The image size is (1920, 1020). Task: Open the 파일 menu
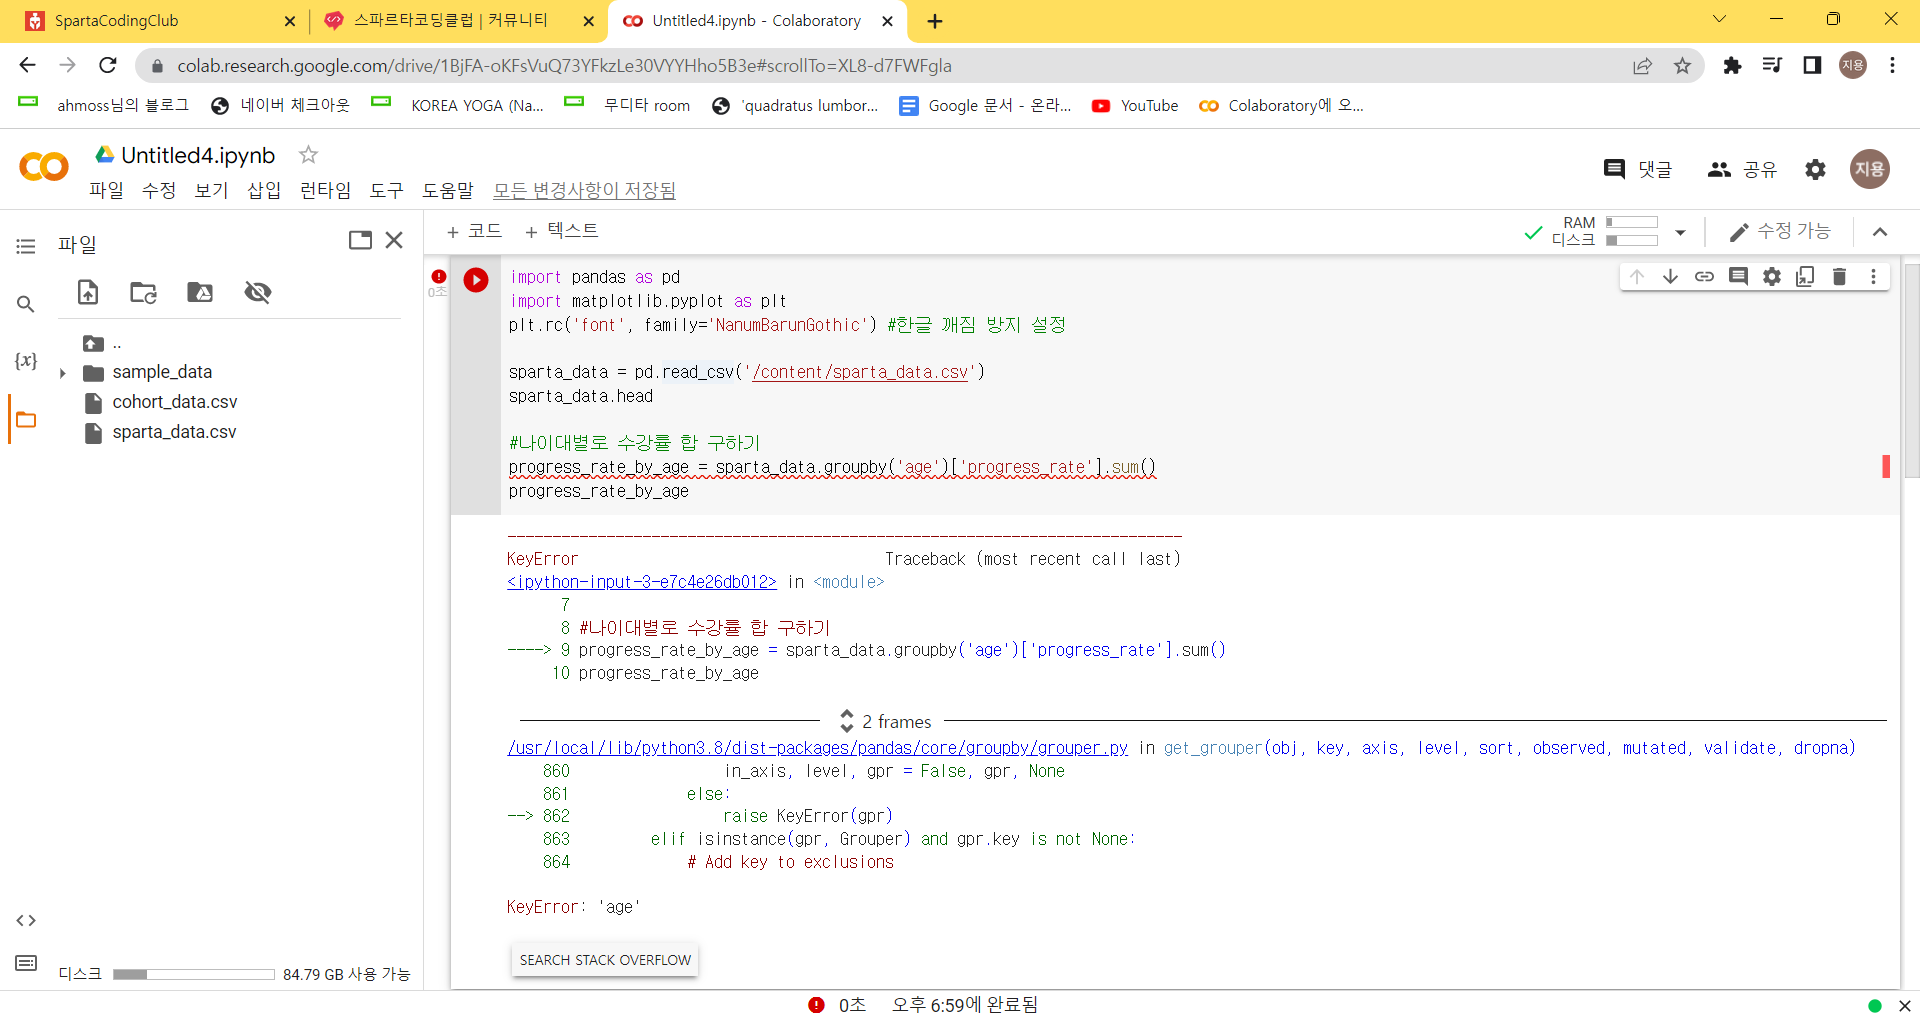[106, 190]
